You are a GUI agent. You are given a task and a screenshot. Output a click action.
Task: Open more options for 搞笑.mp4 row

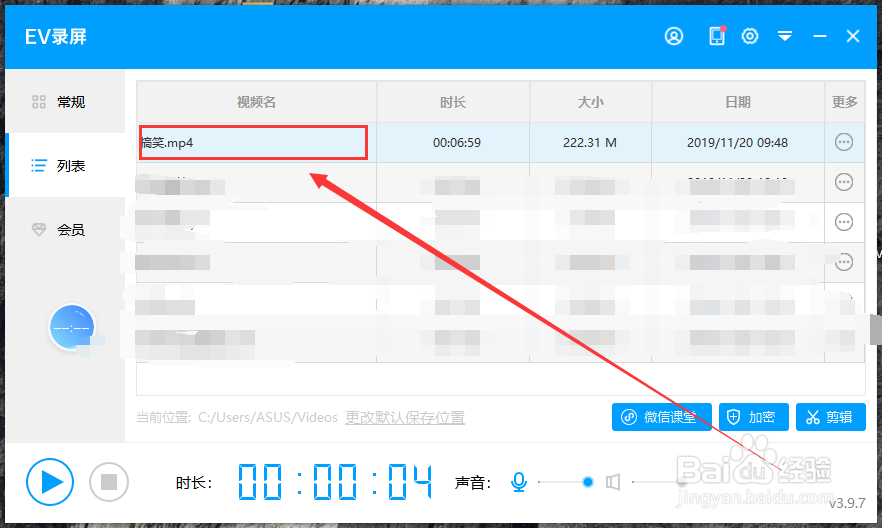pos(844,142)
